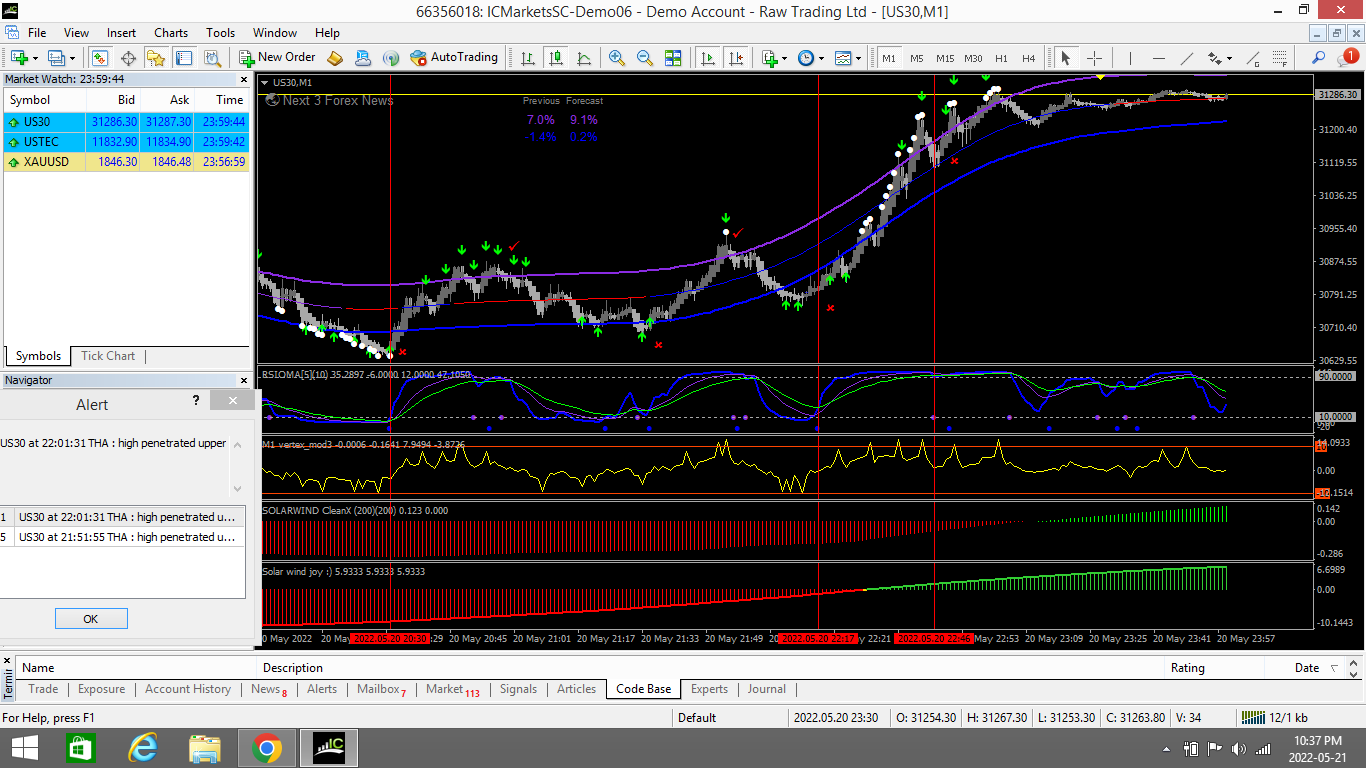The height and width of the screenshot is (768, 1366).
Task: Switch the chart to candlestick mode
Action: [x=556, y=58]
